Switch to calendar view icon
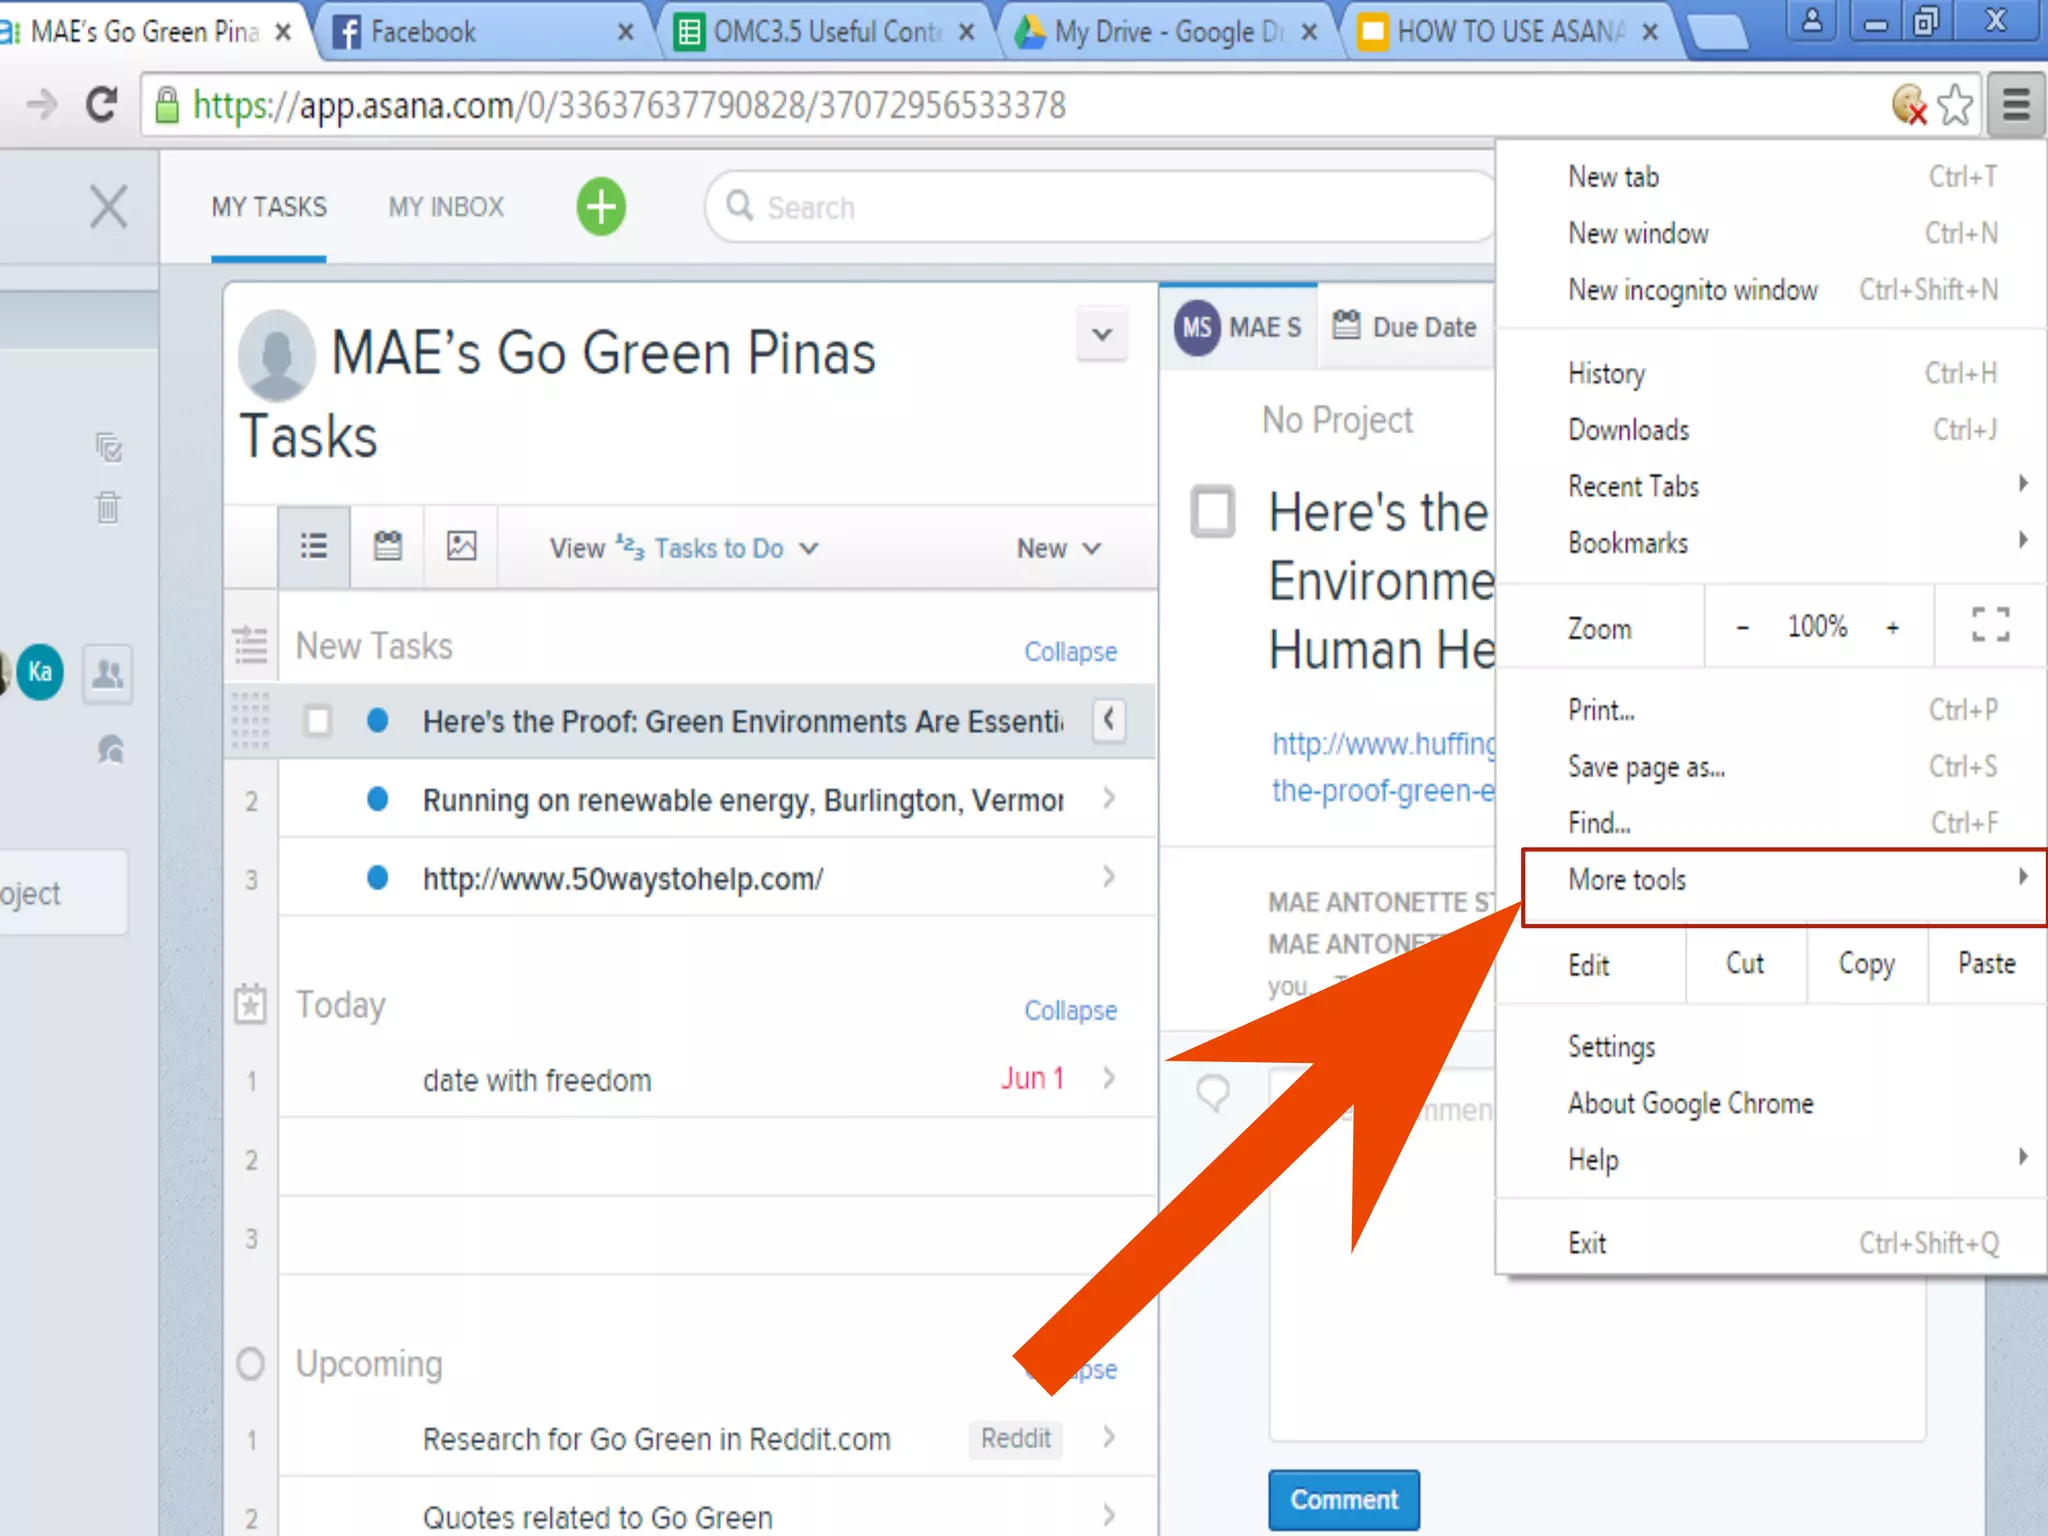This screenshot has width=2048, height=1536. pos(388,546)
